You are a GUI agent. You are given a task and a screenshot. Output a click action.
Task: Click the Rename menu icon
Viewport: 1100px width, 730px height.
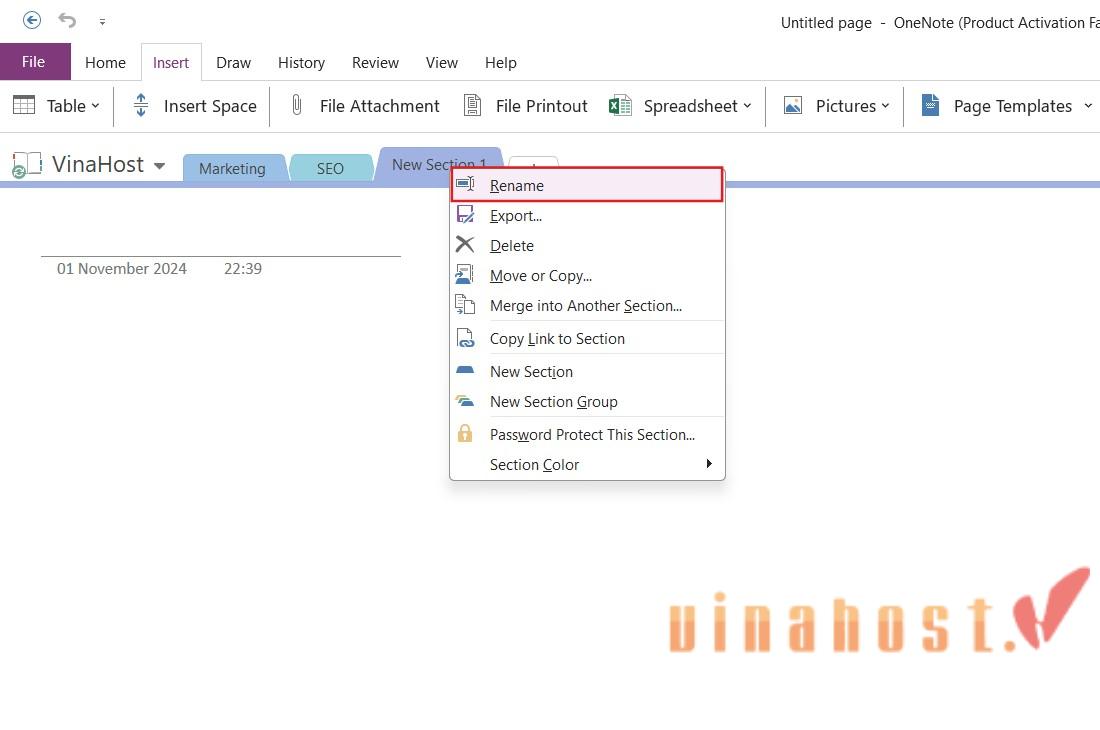tap(465, 184)
